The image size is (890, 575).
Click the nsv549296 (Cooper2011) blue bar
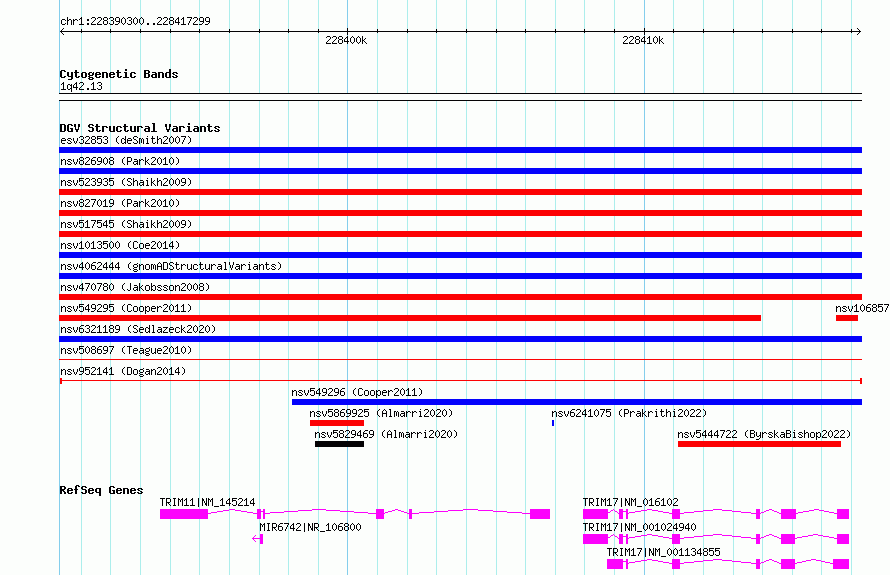577,402
